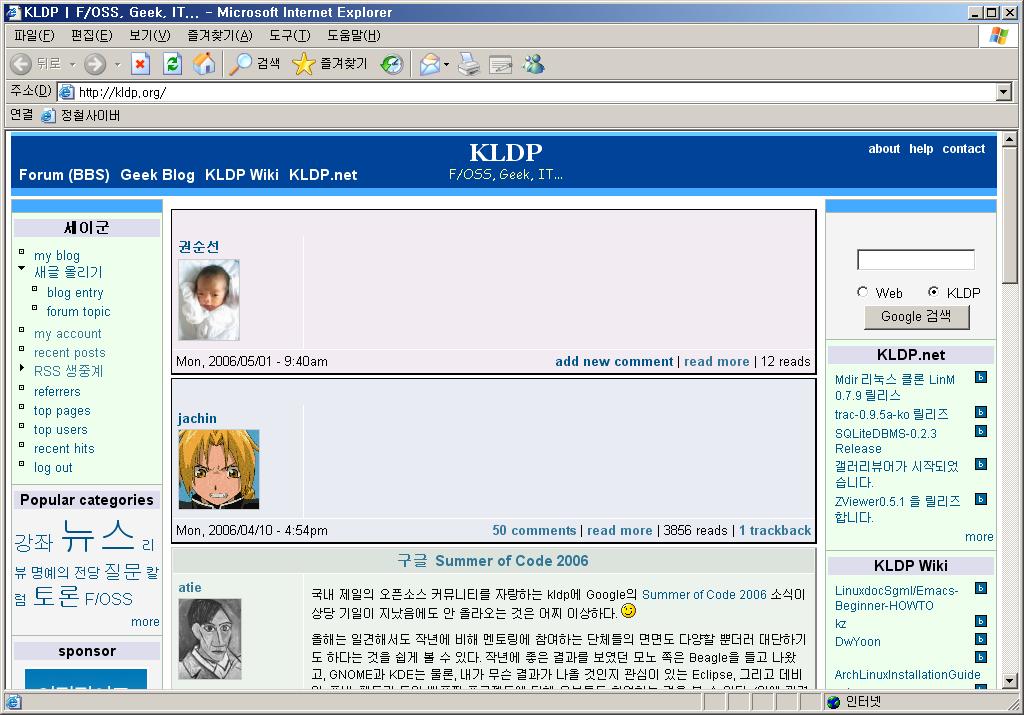
Task: Select the Web search radio button
Action: pos(863,292)
